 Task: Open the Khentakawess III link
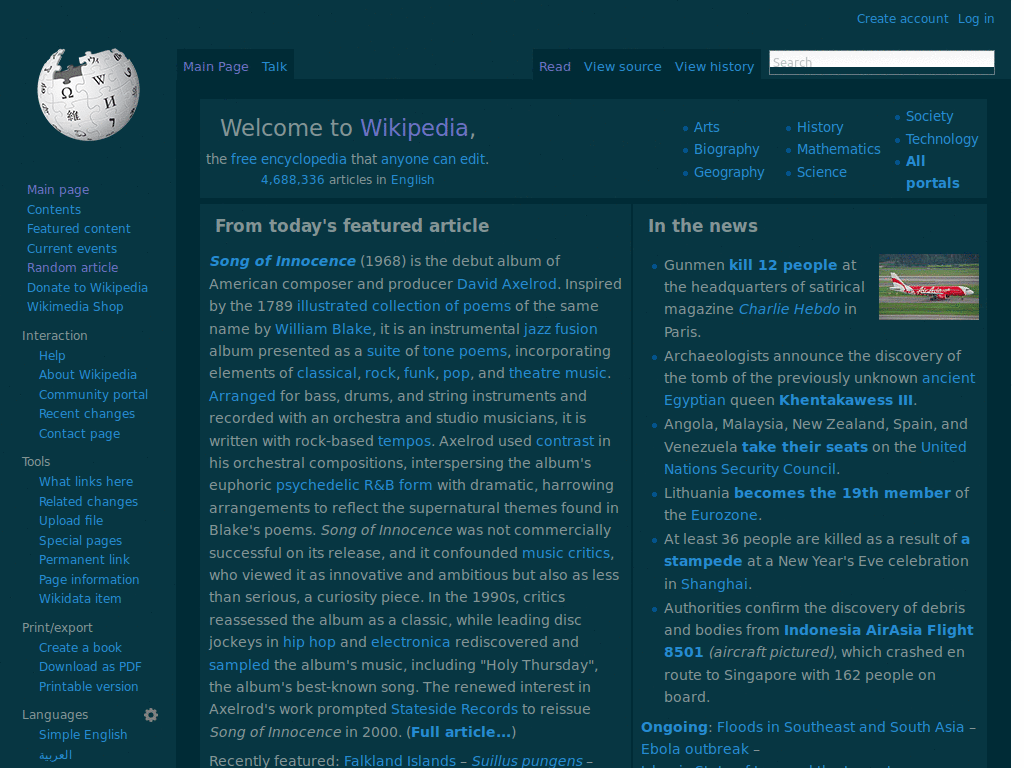pyautogui.click(x=846, y=400)
